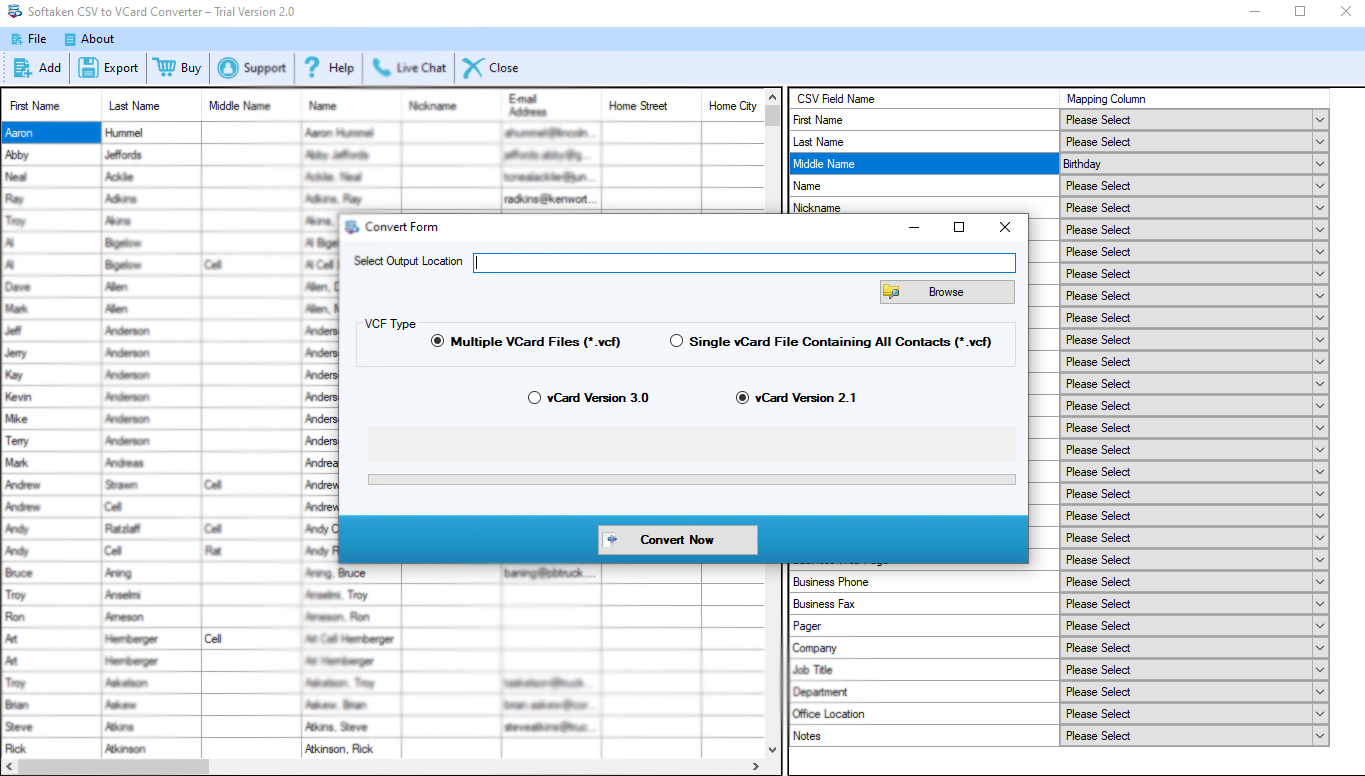Click the arrow icon on Convert Now
Image resolution: width=1365 pixels, height=776 pixels.
pyautogui.click(x=612, y=540)
